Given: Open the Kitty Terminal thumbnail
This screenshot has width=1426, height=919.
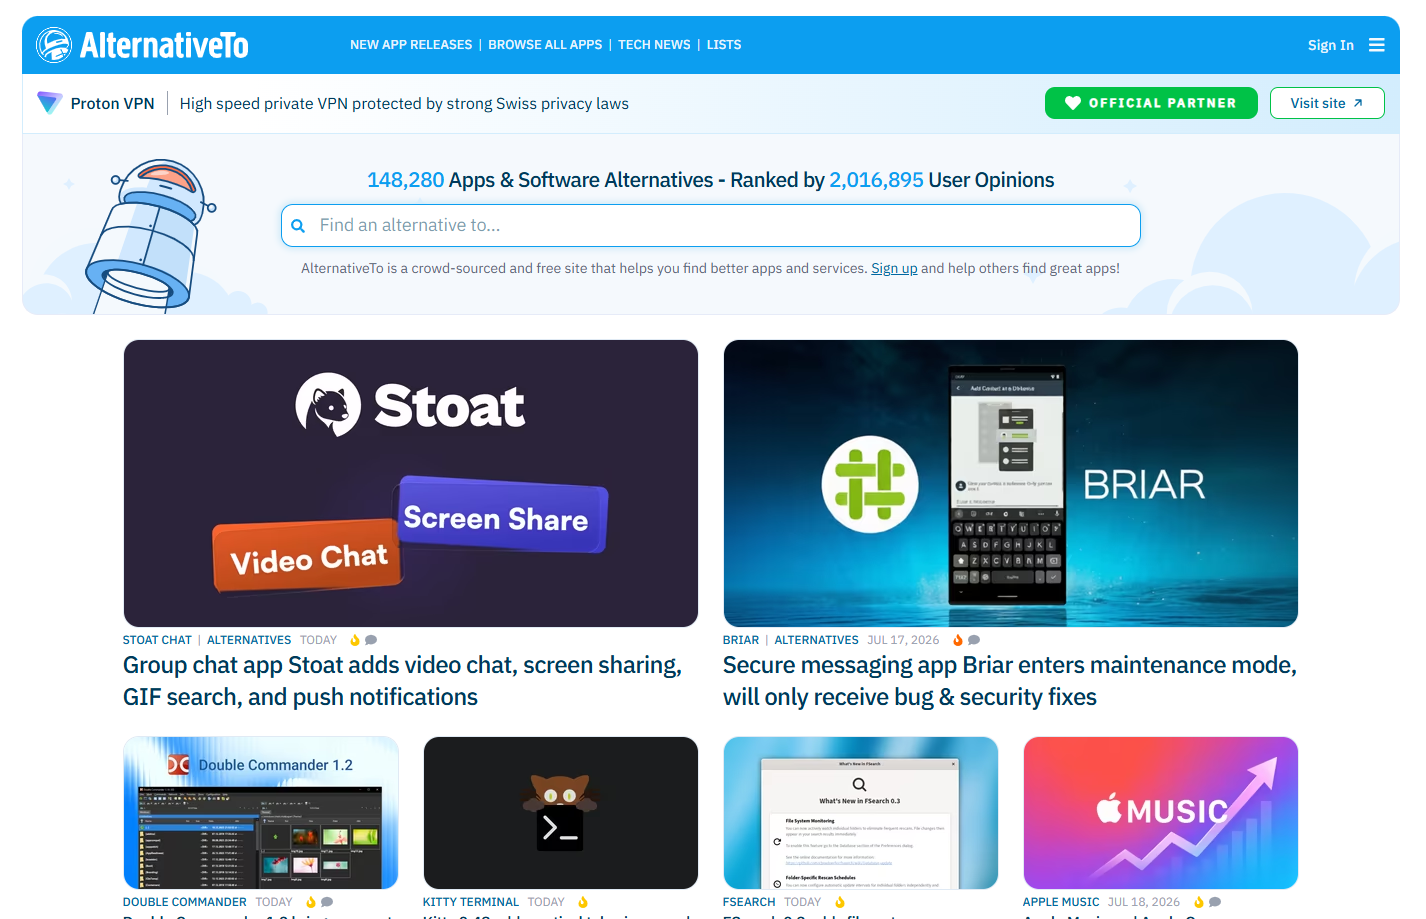Looking at the screenshot, I should pyautogui.click(x=561, y=813).
